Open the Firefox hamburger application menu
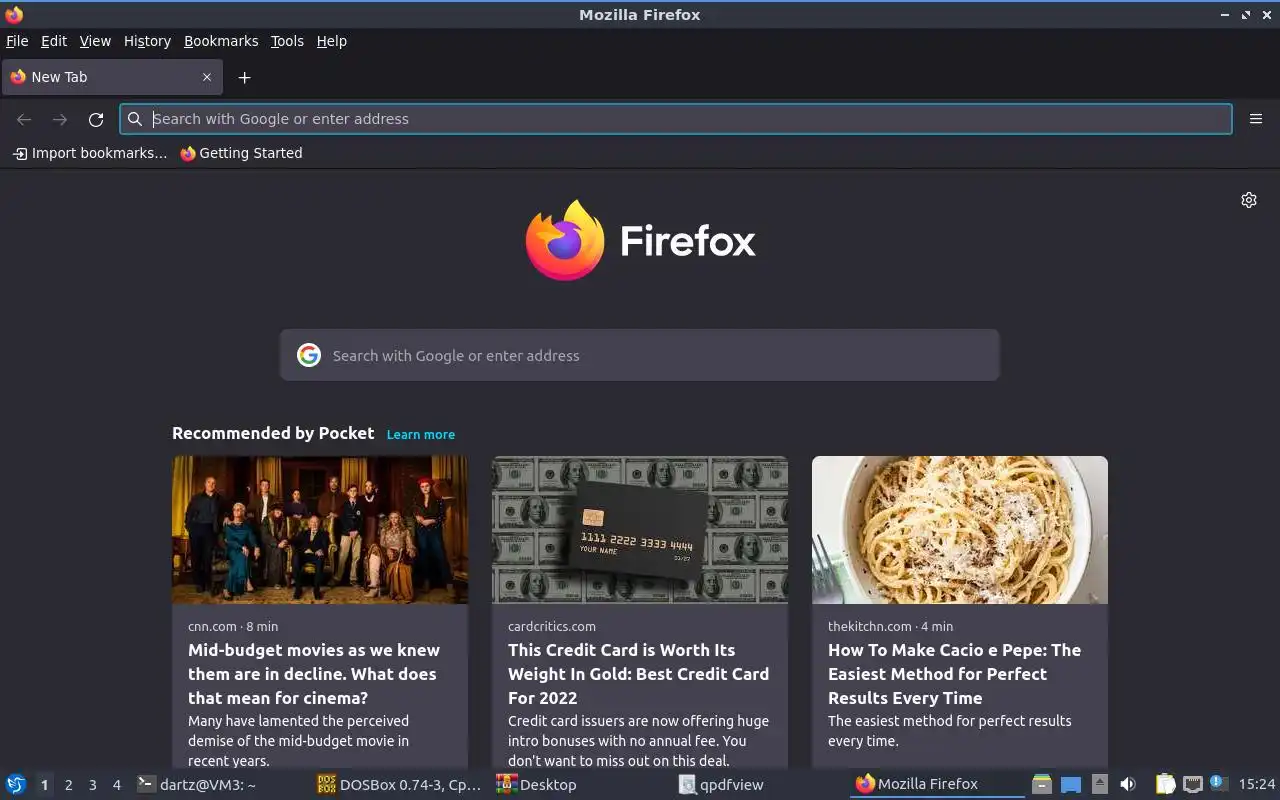 [1256, 119]
